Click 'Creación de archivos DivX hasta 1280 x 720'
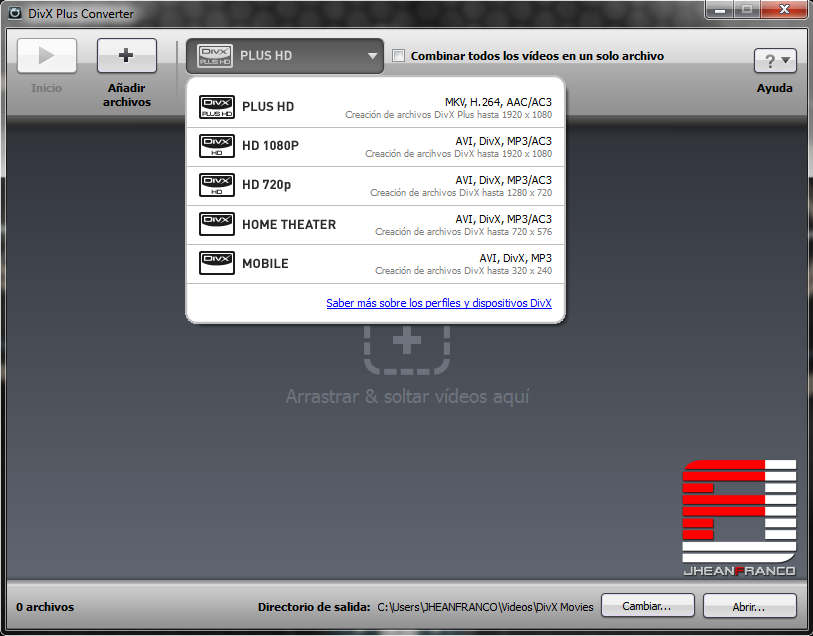This screenshot has height=636, width=813. click(461, 193)
